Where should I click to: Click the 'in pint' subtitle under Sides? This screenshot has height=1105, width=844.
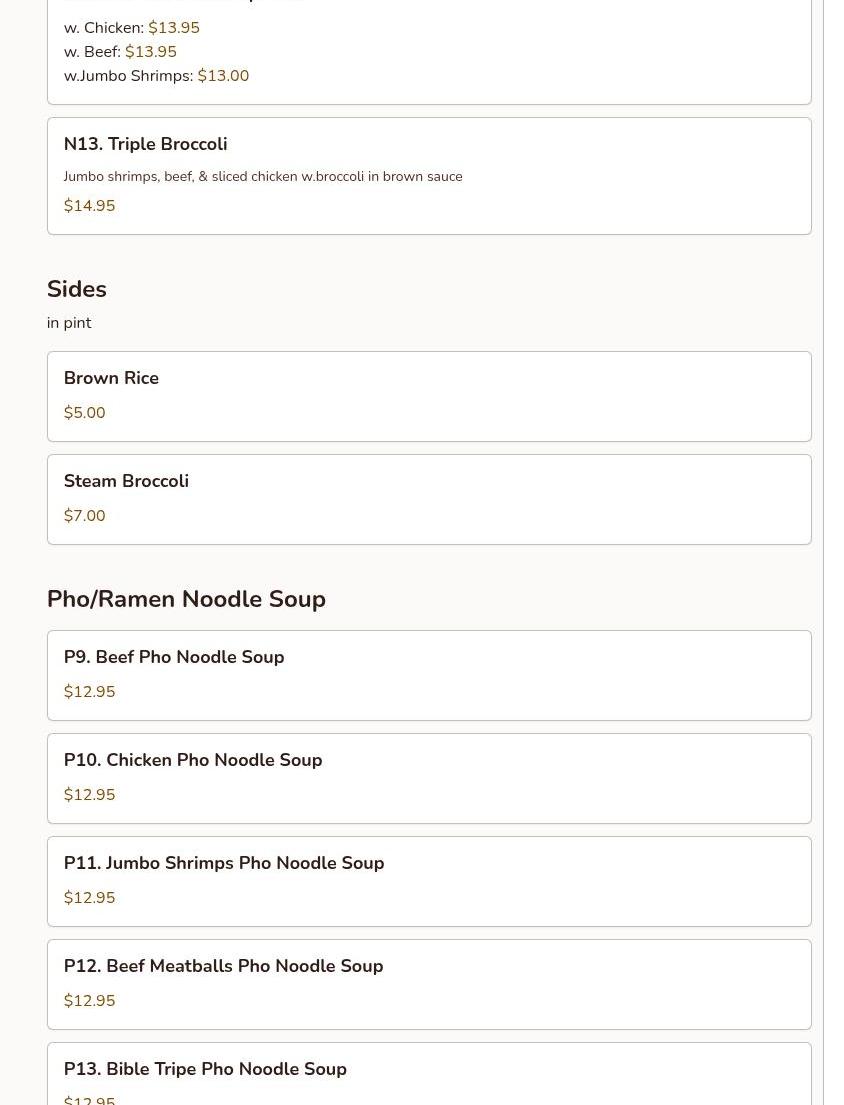click(x=69, y=323)
